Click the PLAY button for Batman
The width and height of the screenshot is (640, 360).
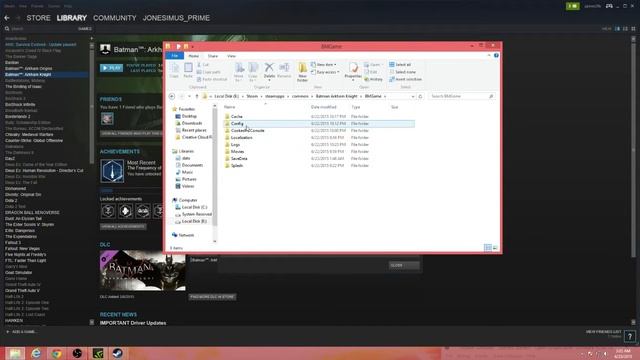pyautogui.click(x=111, y=68)
